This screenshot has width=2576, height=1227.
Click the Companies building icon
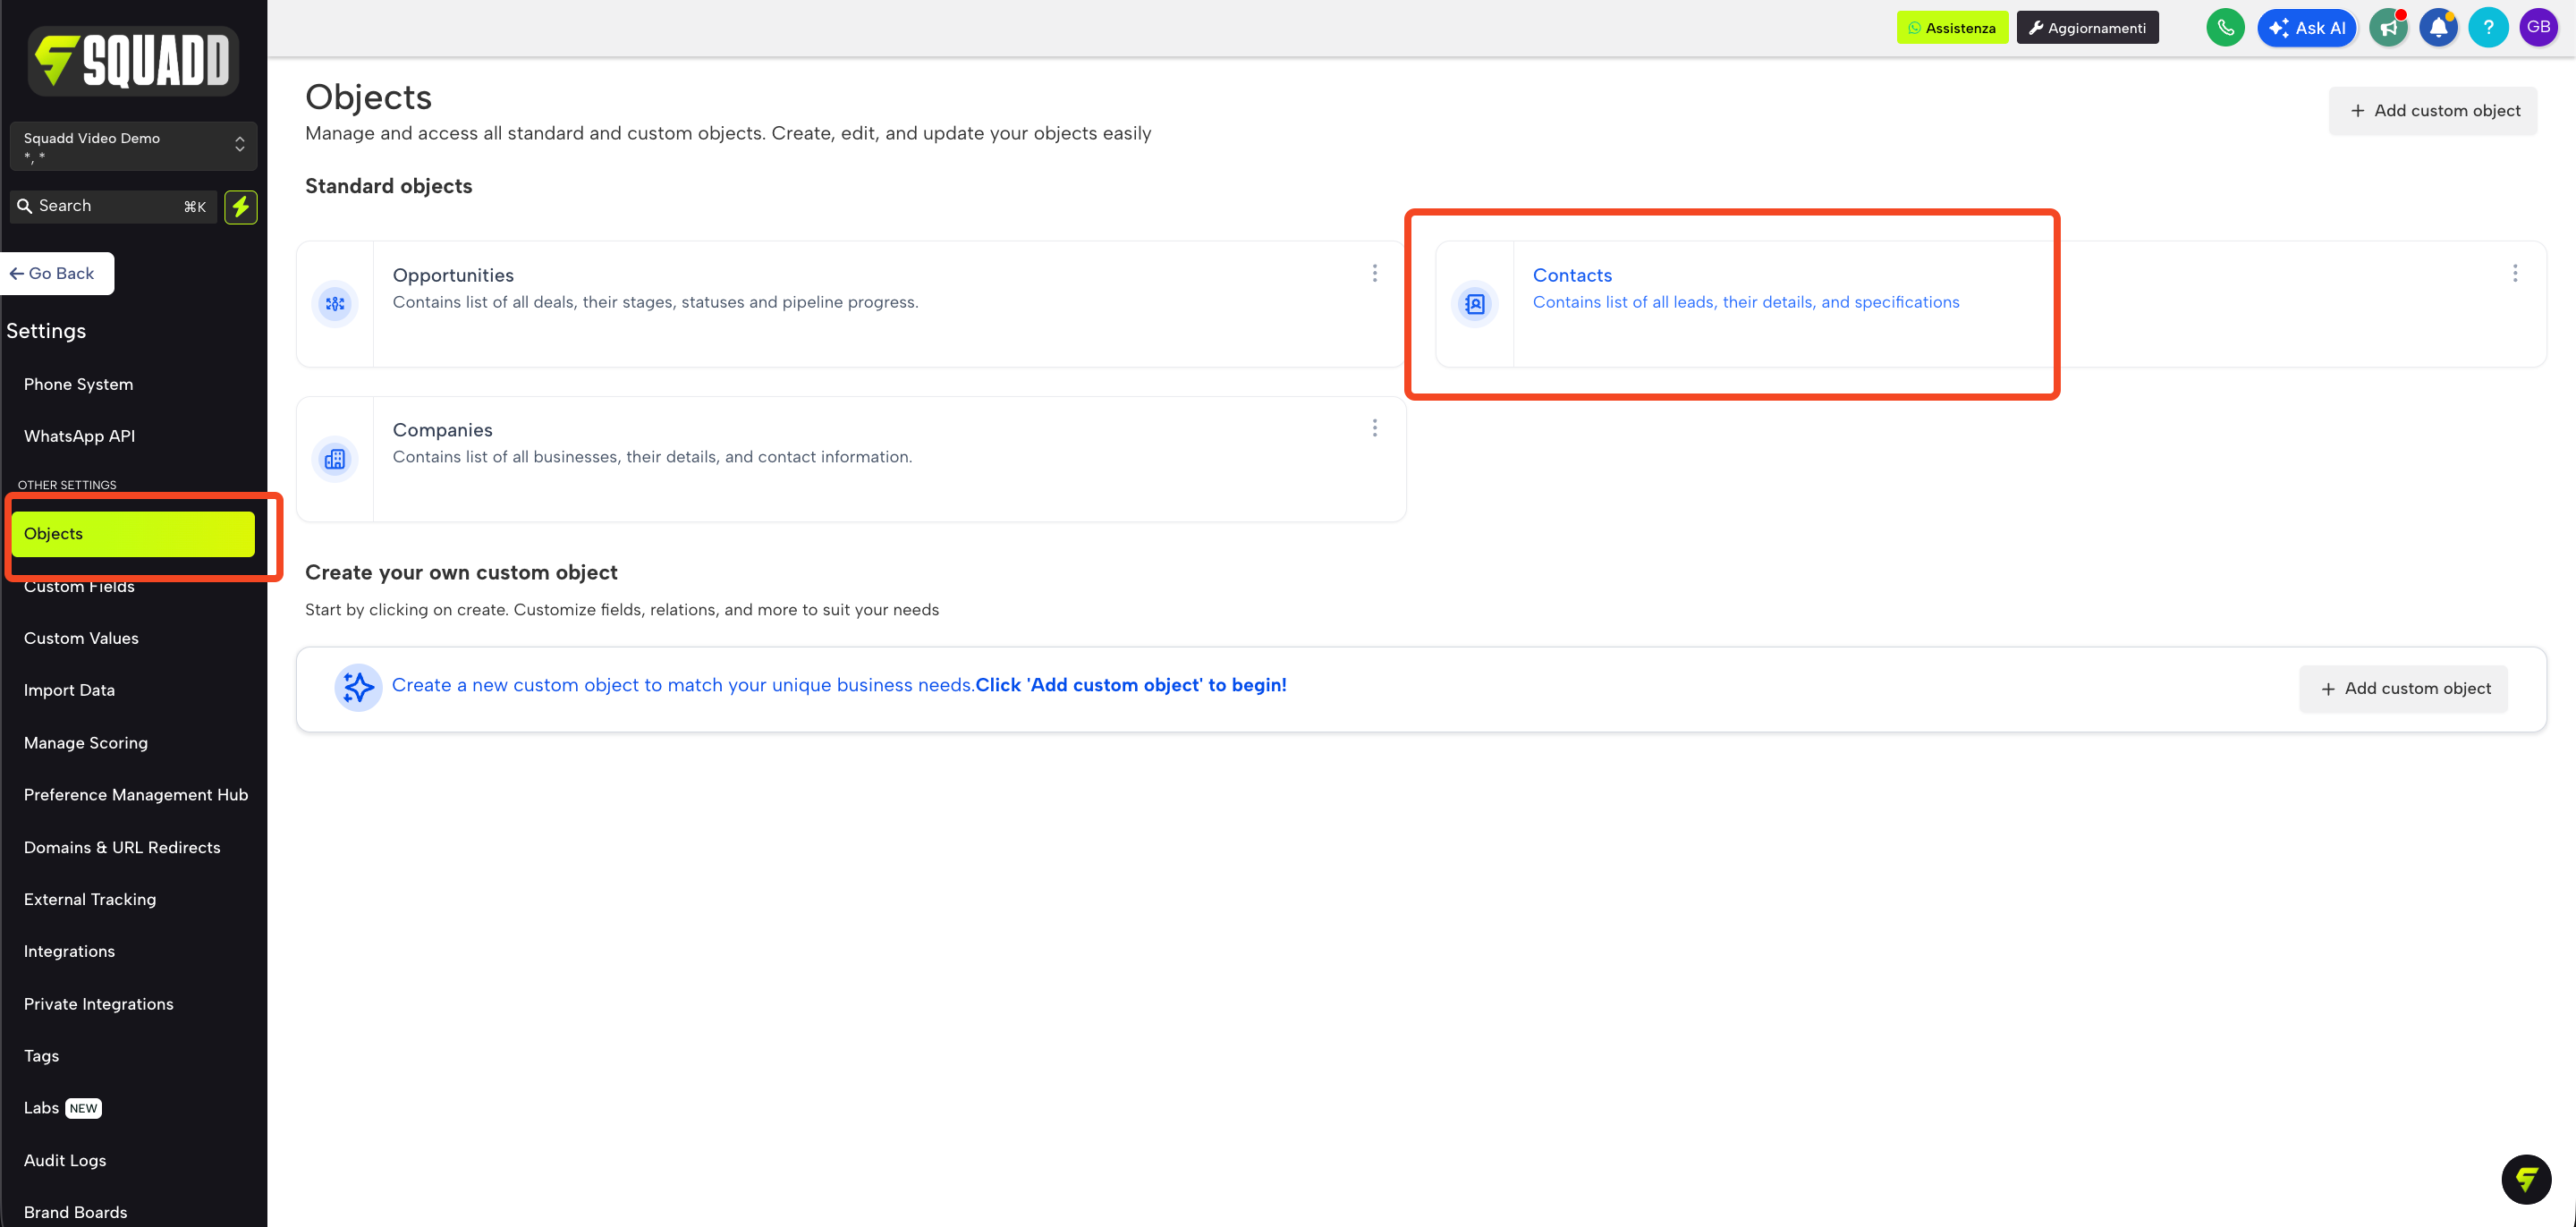click(335, 460)
